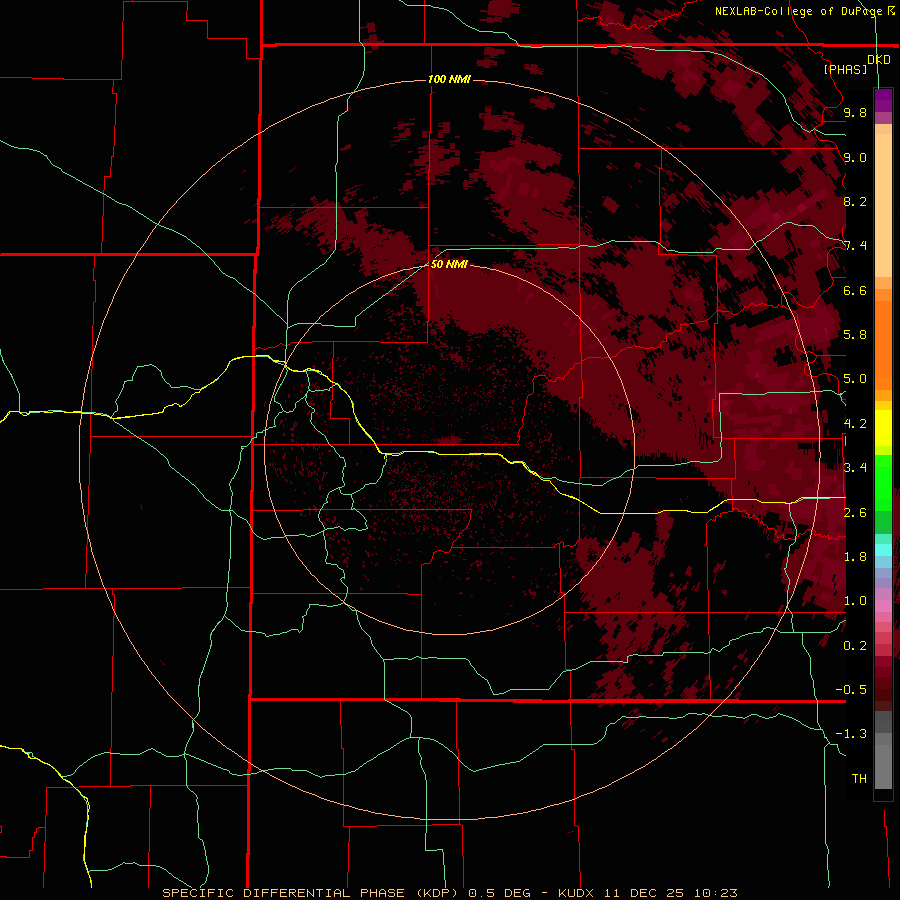Click the 3.4 legend value
Viewport: 900px width, 900px height.
point(855,468)
